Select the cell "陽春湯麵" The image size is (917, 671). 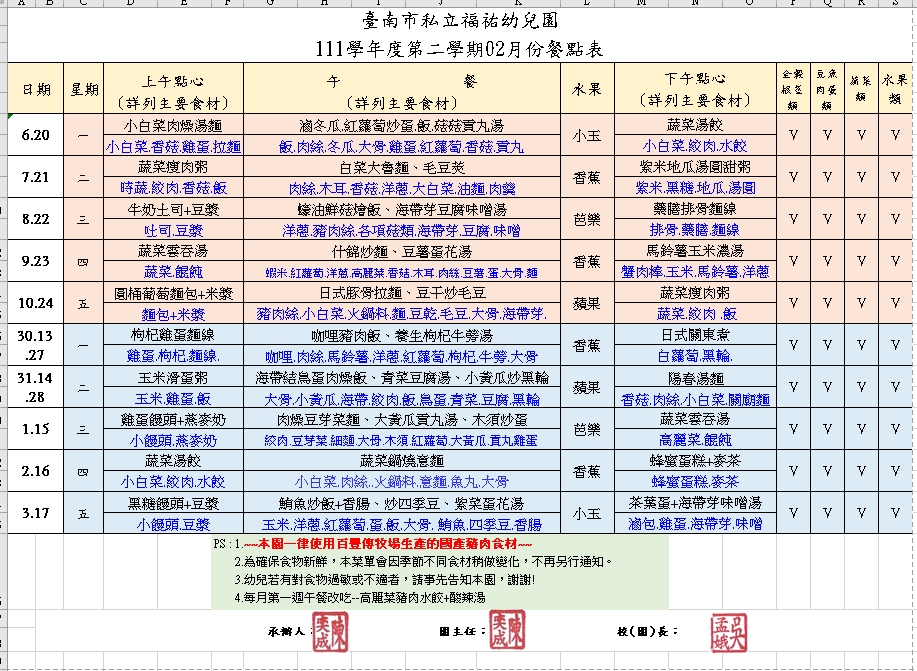coord(695,377)
